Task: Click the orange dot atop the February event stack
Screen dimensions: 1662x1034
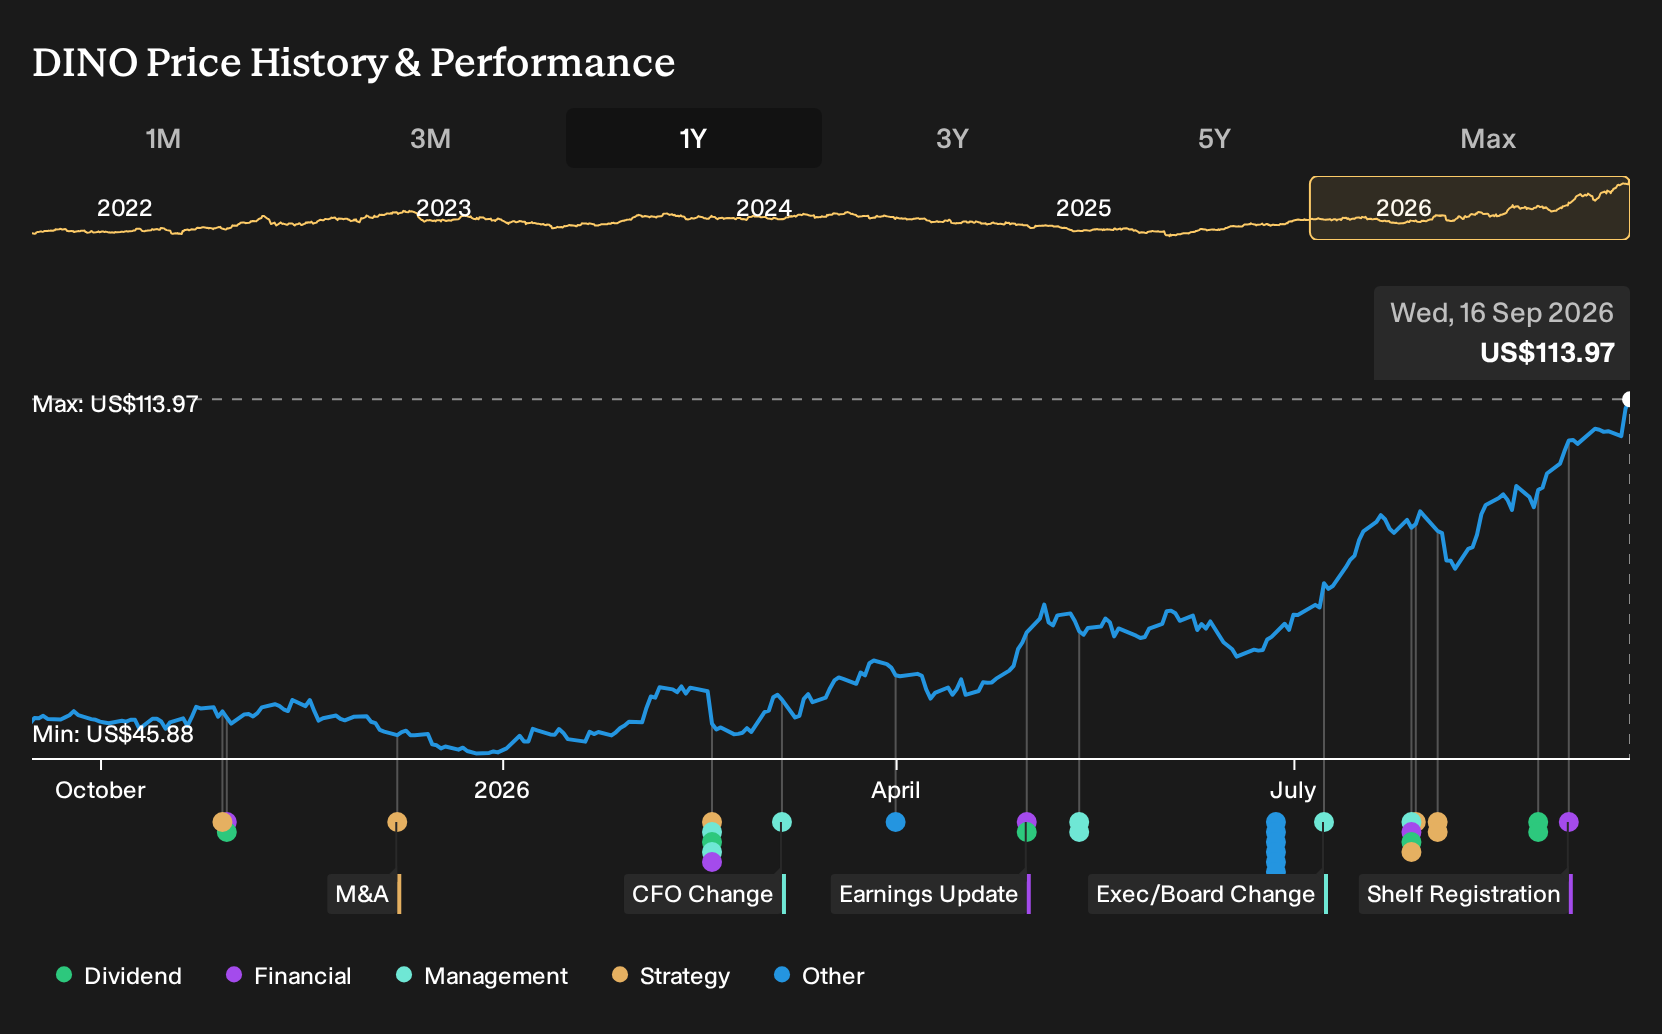Action: 712,821
